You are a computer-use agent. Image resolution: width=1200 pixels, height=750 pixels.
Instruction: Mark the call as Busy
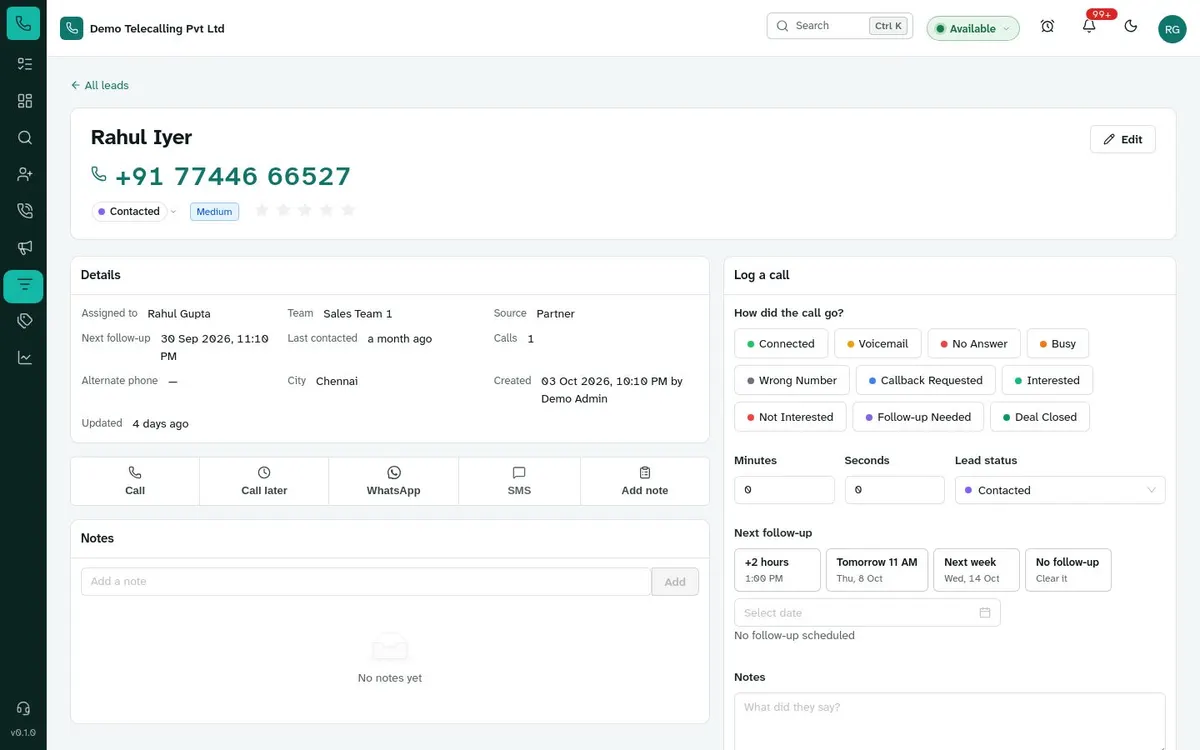pyautogui.click(x=1058, y=344)
